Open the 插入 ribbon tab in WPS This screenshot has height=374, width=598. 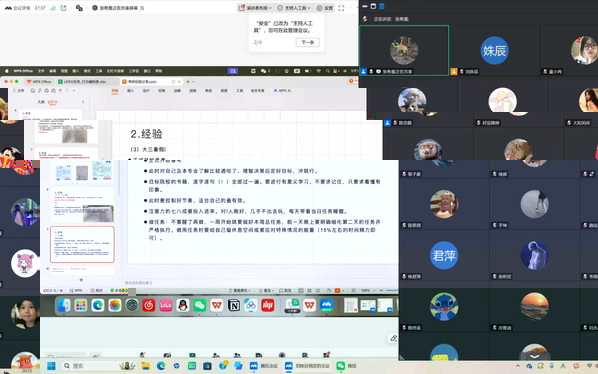tap(130, 91)
